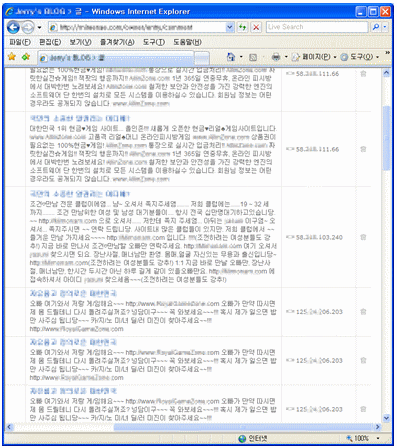The height and width of the screenshot is (448, 397).
Task: Click the vertical scrollbar down arrow
Action: tap(386, 418)
